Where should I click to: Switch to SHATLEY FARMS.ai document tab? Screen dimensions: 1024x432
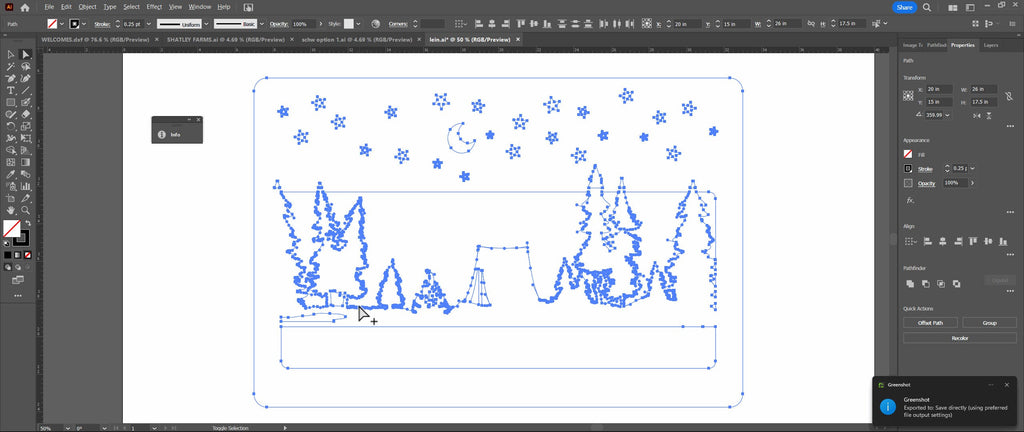click(225, 39)
